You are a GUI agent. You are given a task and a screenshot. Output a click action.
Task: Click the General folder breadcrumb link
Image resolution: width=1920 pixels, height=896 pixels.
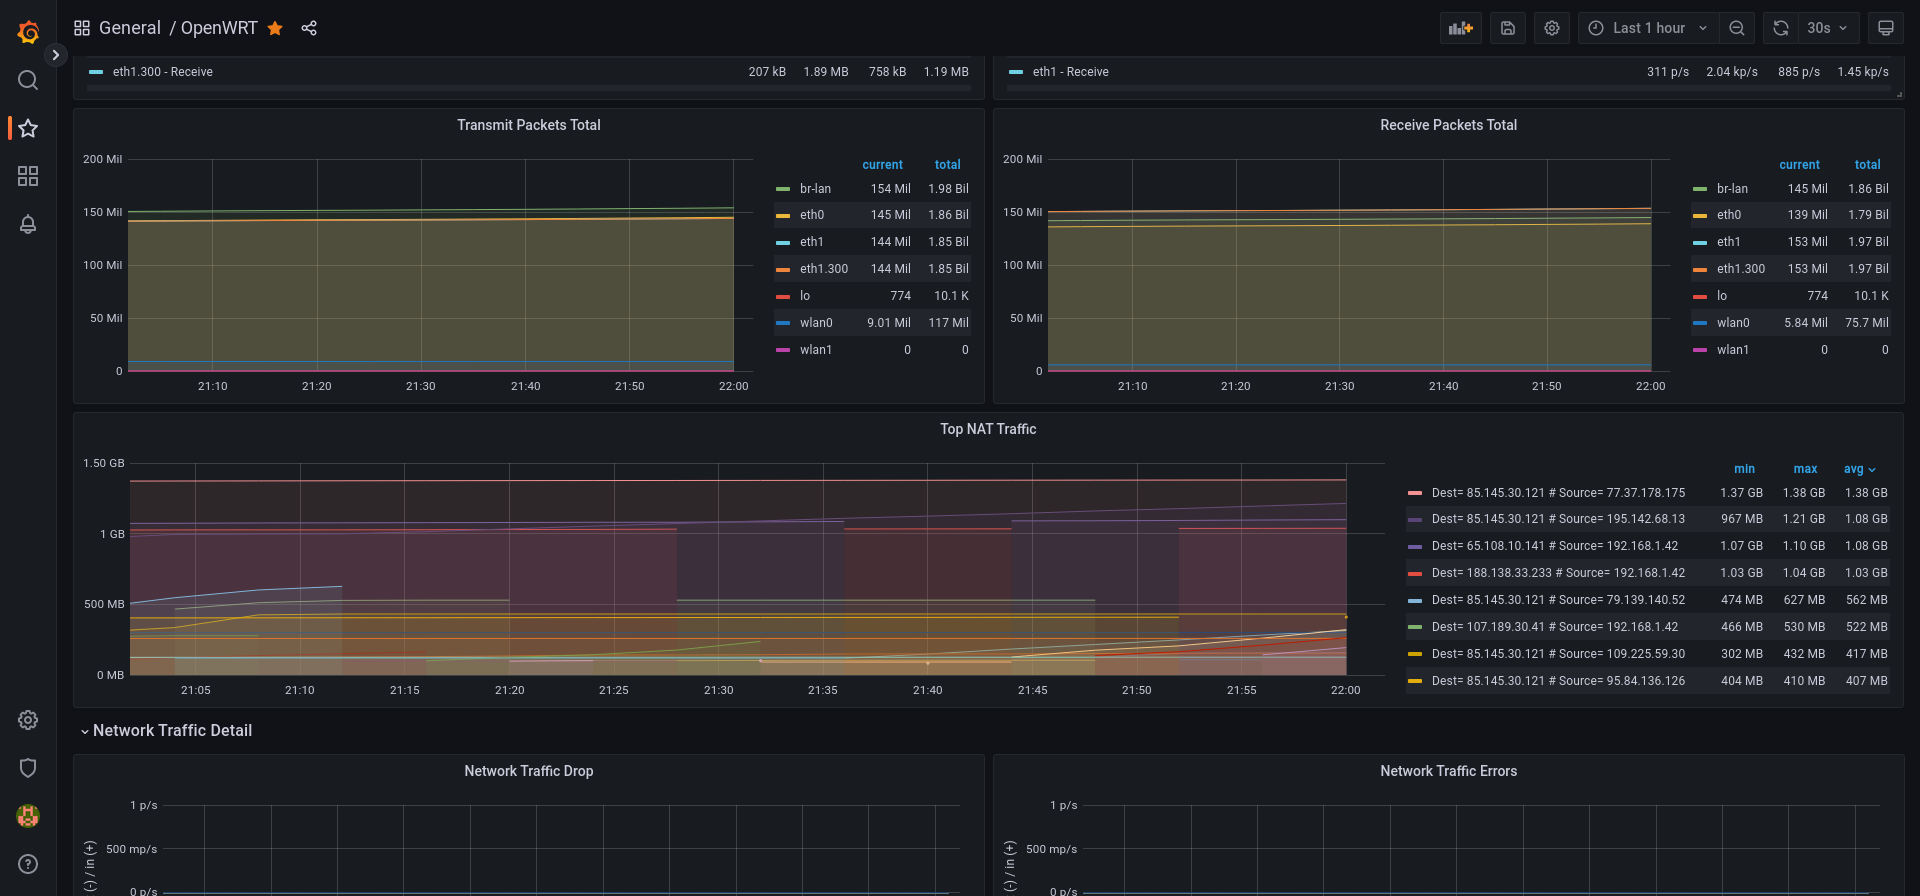129,28
